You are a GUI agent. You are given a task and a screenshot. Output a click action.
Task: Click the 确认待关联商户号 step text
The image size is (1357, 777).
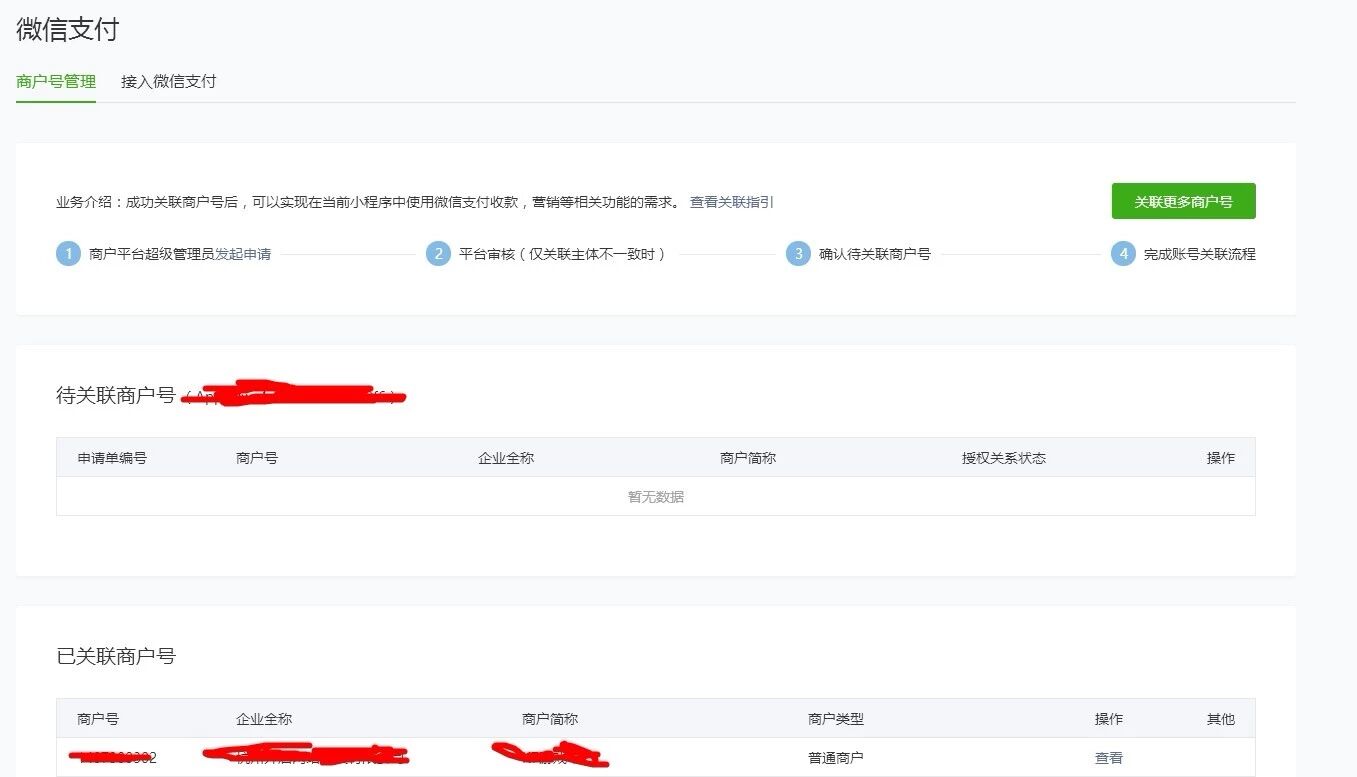(x=875, y=254)
